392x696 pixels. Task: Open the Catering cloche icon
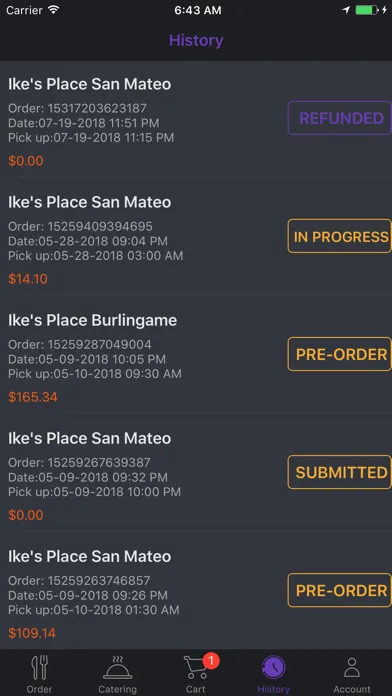tap(118, 668)
